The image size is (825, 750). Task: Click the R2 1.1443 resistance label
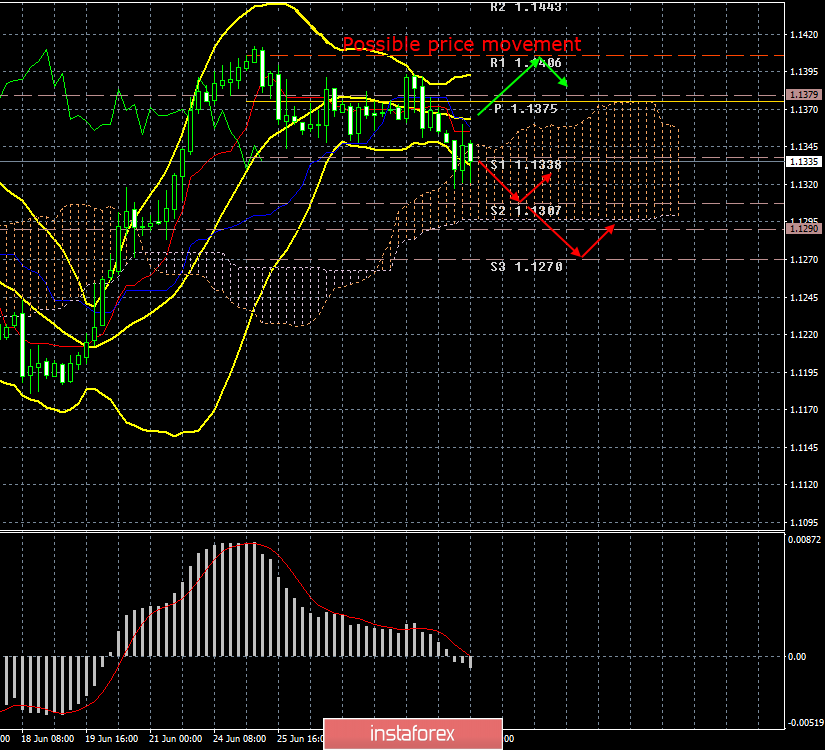[x=526, y=7]
